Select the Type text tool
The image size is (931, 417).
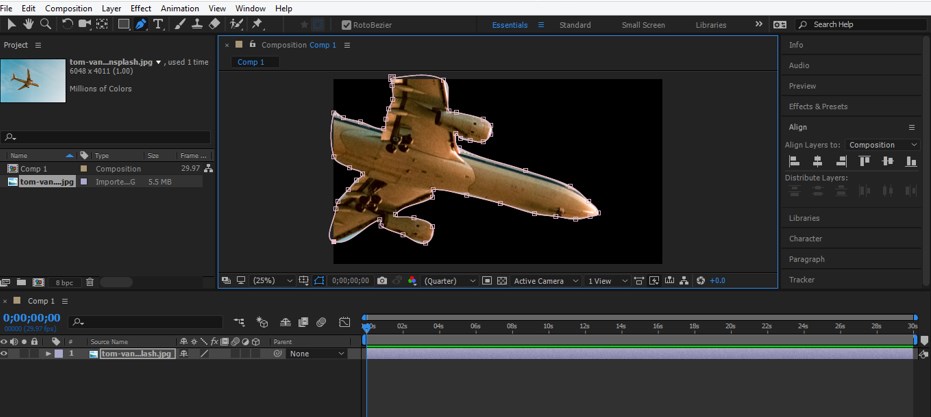(x=158, y=24)
